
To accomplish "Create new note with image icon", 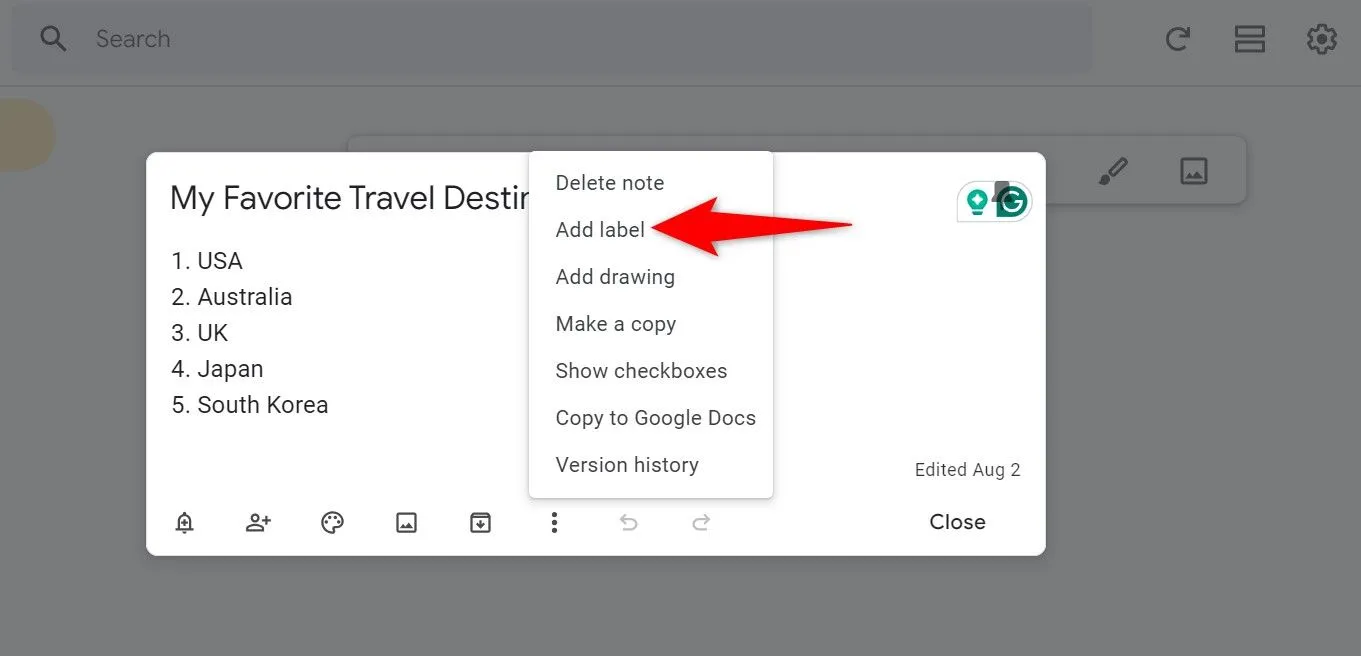I will pyautogui.click(x=1194, y=171).
